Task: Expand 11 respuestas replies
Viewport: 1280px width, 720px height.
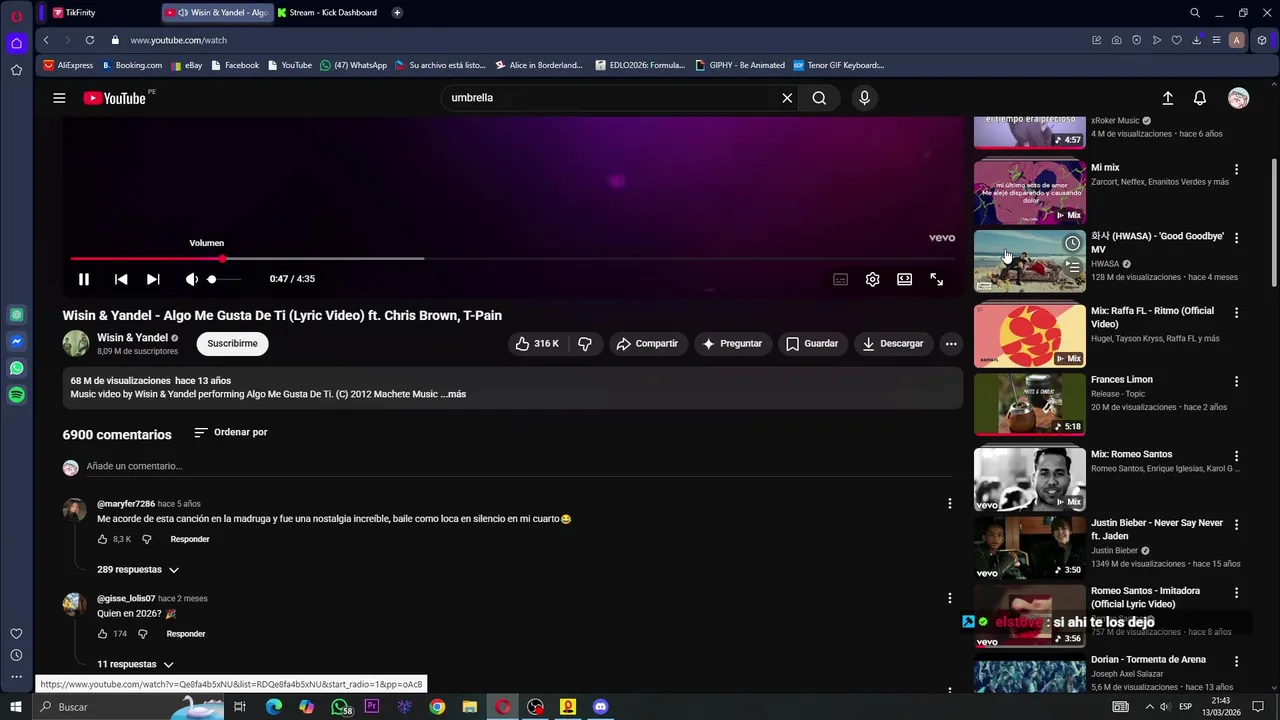Action: point(135,665)
